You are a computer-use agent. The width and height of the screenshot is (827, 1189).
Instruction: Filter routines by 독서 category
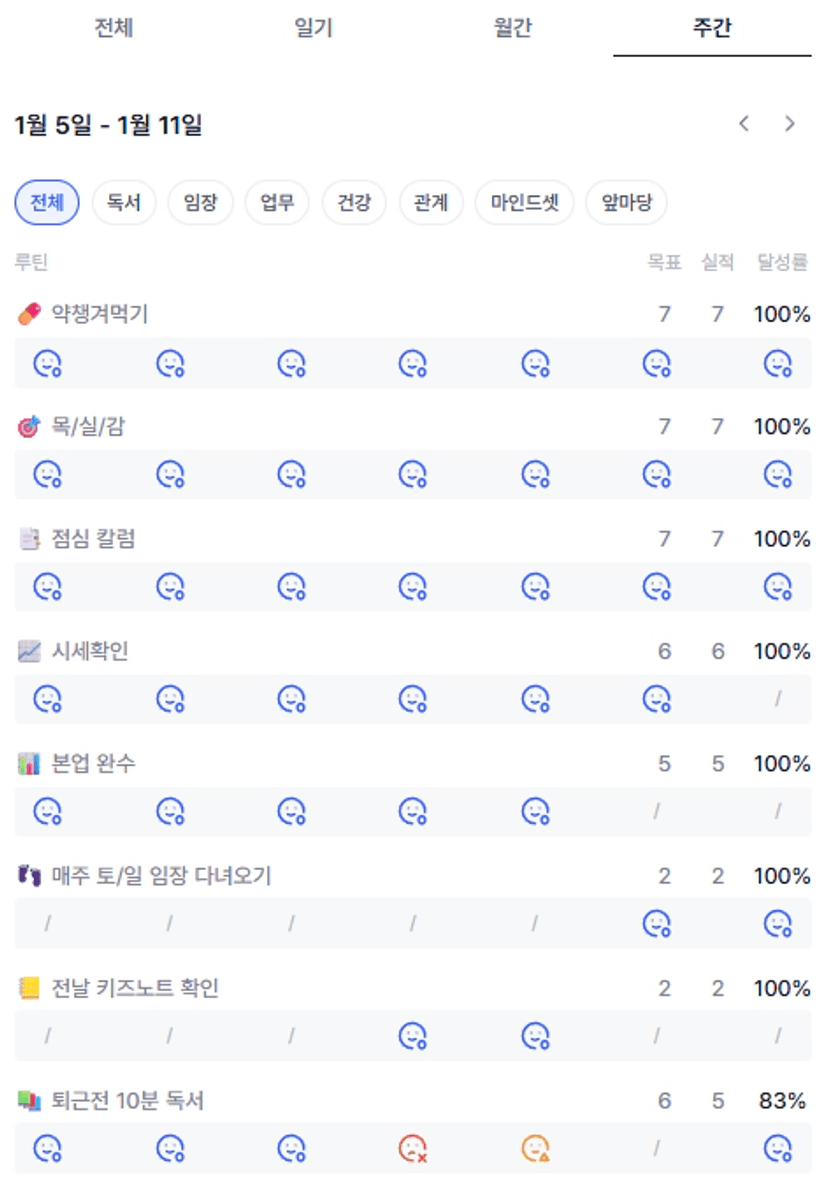coord(124,204)
